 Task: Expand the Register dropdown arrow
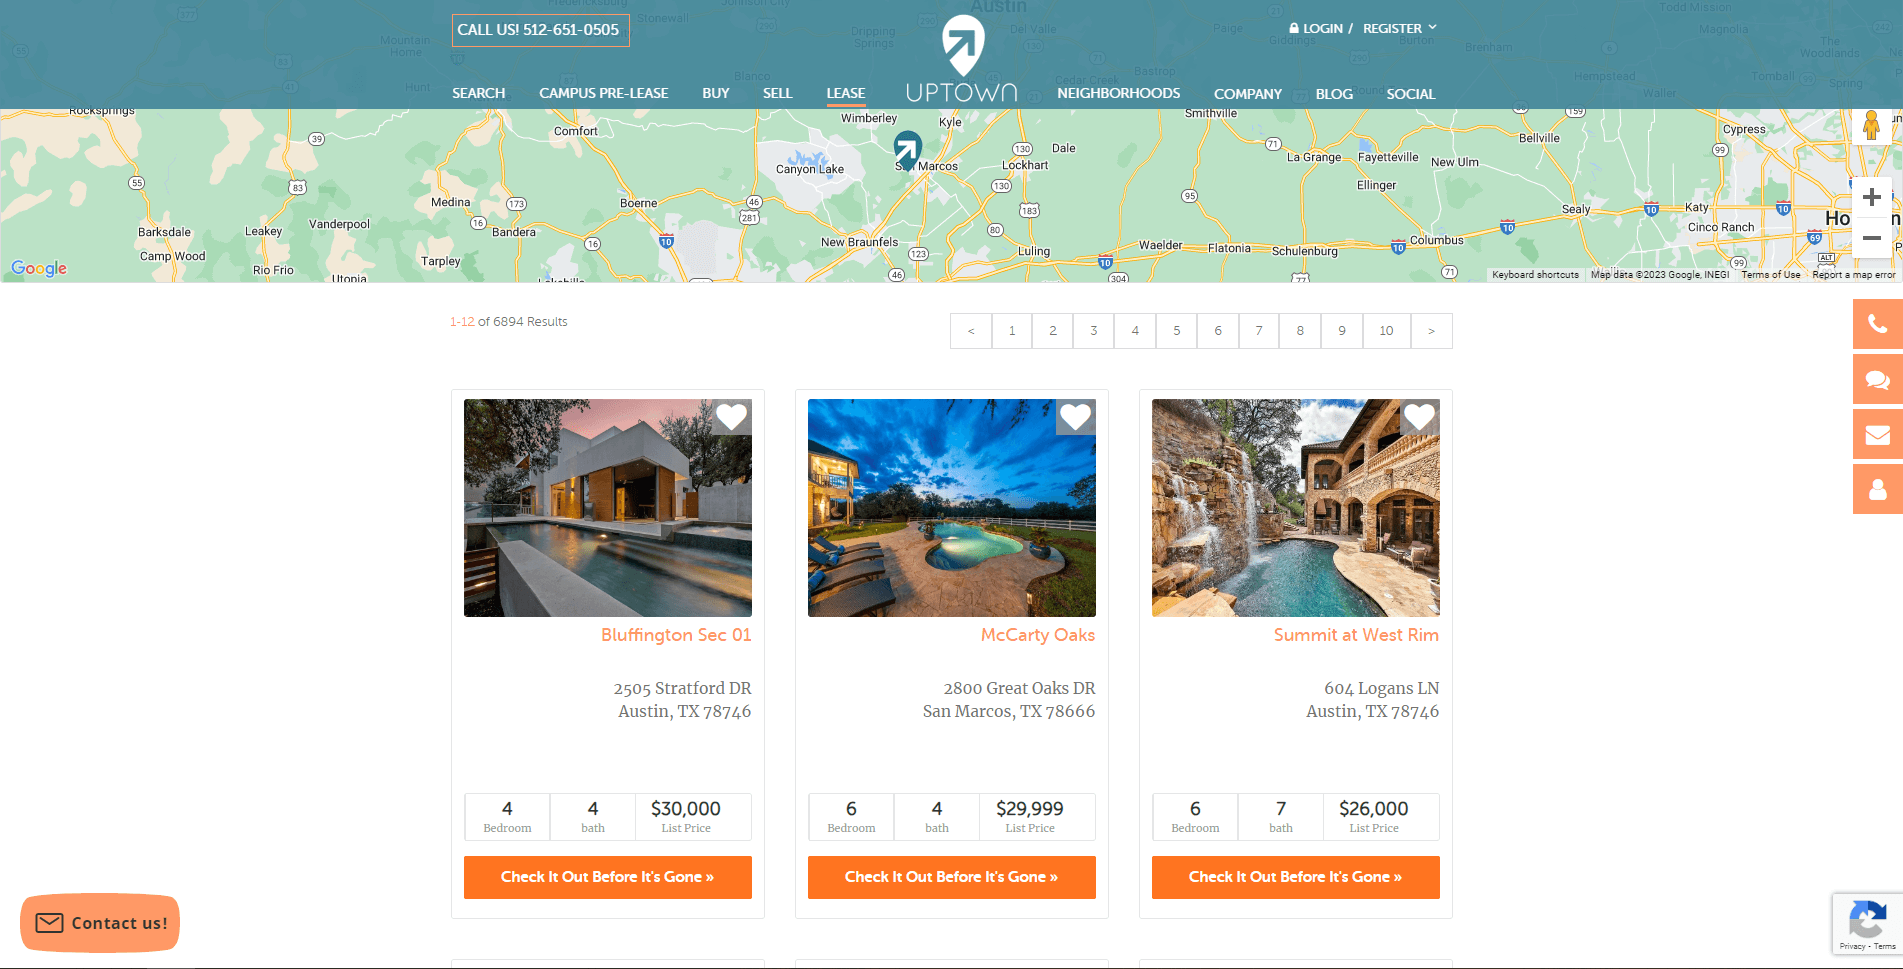[1433, 27]
